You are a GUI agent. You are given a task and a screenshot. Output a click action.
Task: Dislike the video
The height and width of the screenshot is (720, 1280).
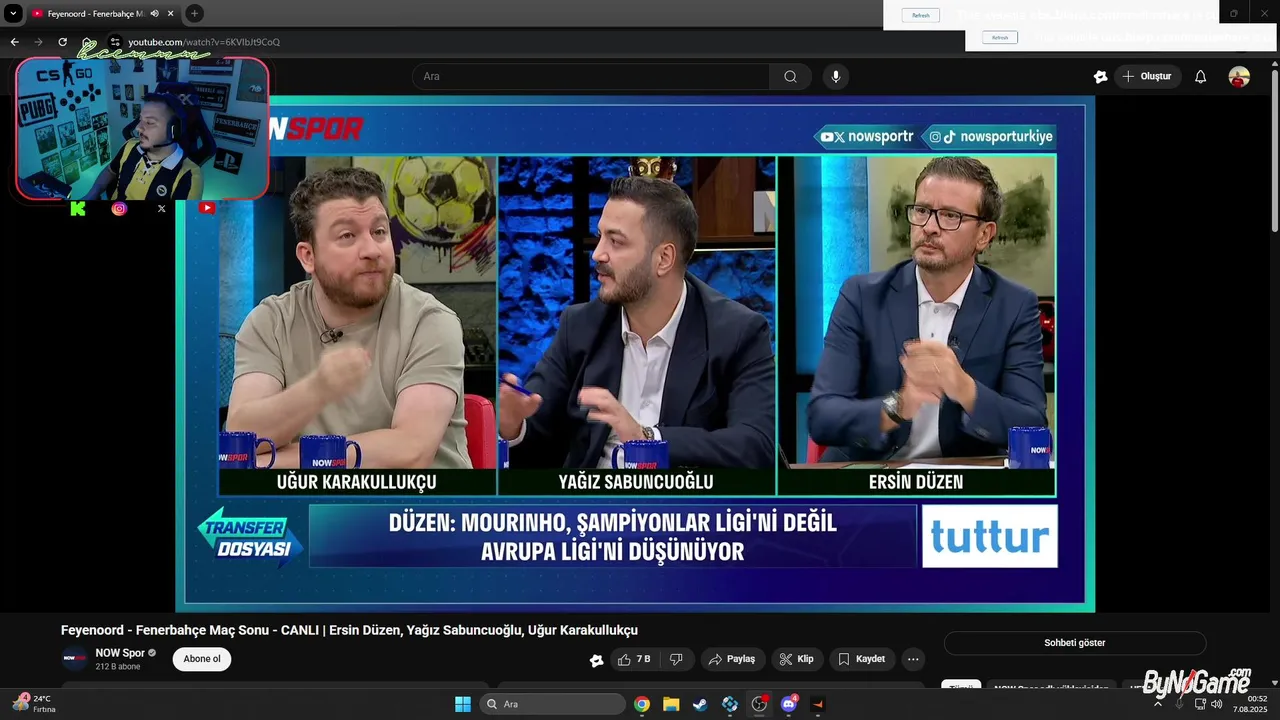point(676,659)
